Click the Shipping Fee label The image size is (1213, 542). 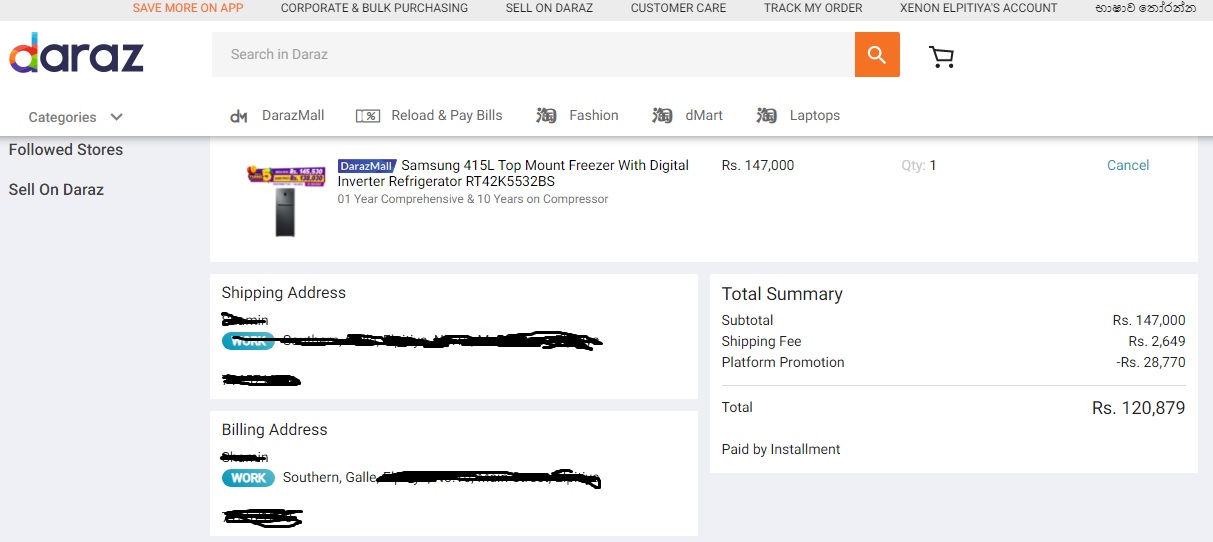(x=762, y=342)
